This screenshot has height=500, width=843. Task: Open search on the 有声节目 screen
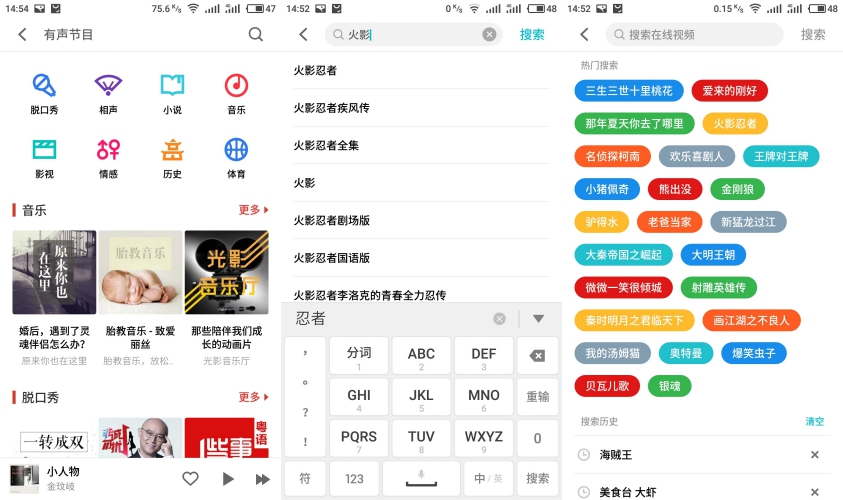coord(256,35)
